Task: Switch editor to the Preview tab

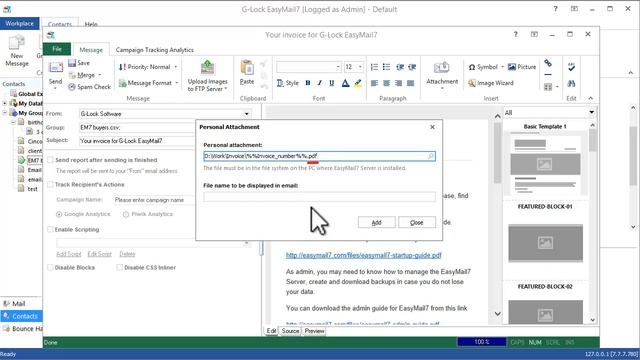Action: click(314, 331)
